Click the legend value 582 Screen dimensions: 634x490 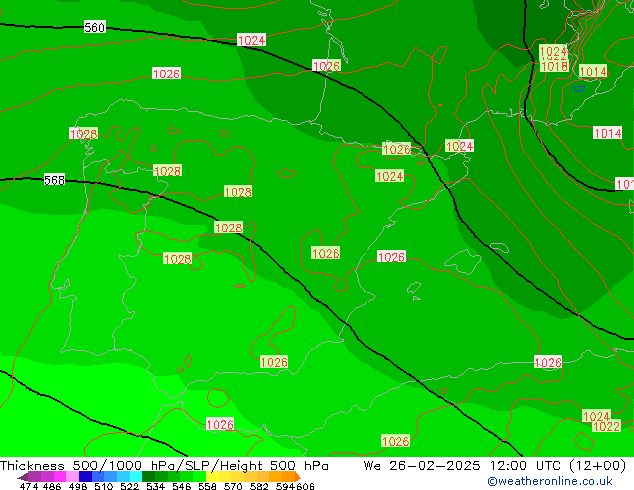pos(259,486)
